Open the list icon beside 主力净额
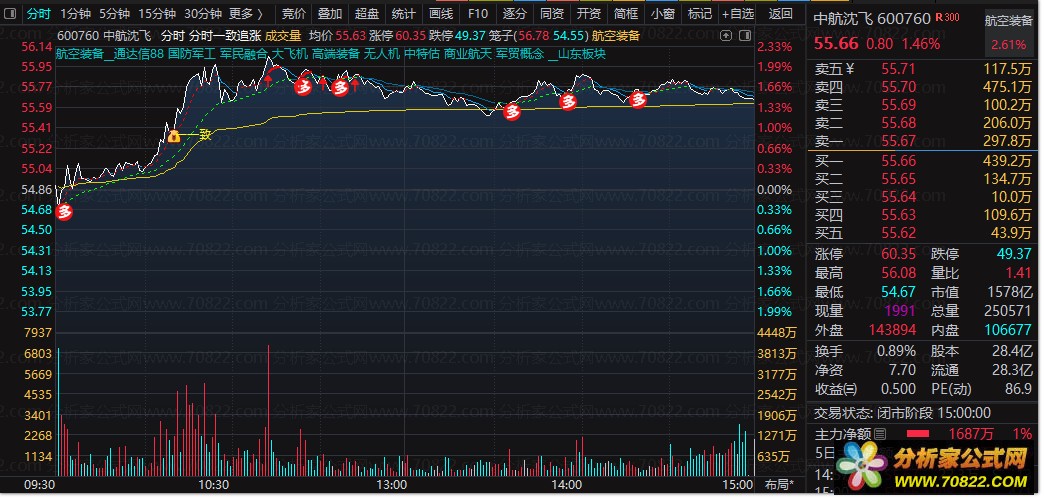Screen dimensions: 1044x498 [x=880, y=434]
